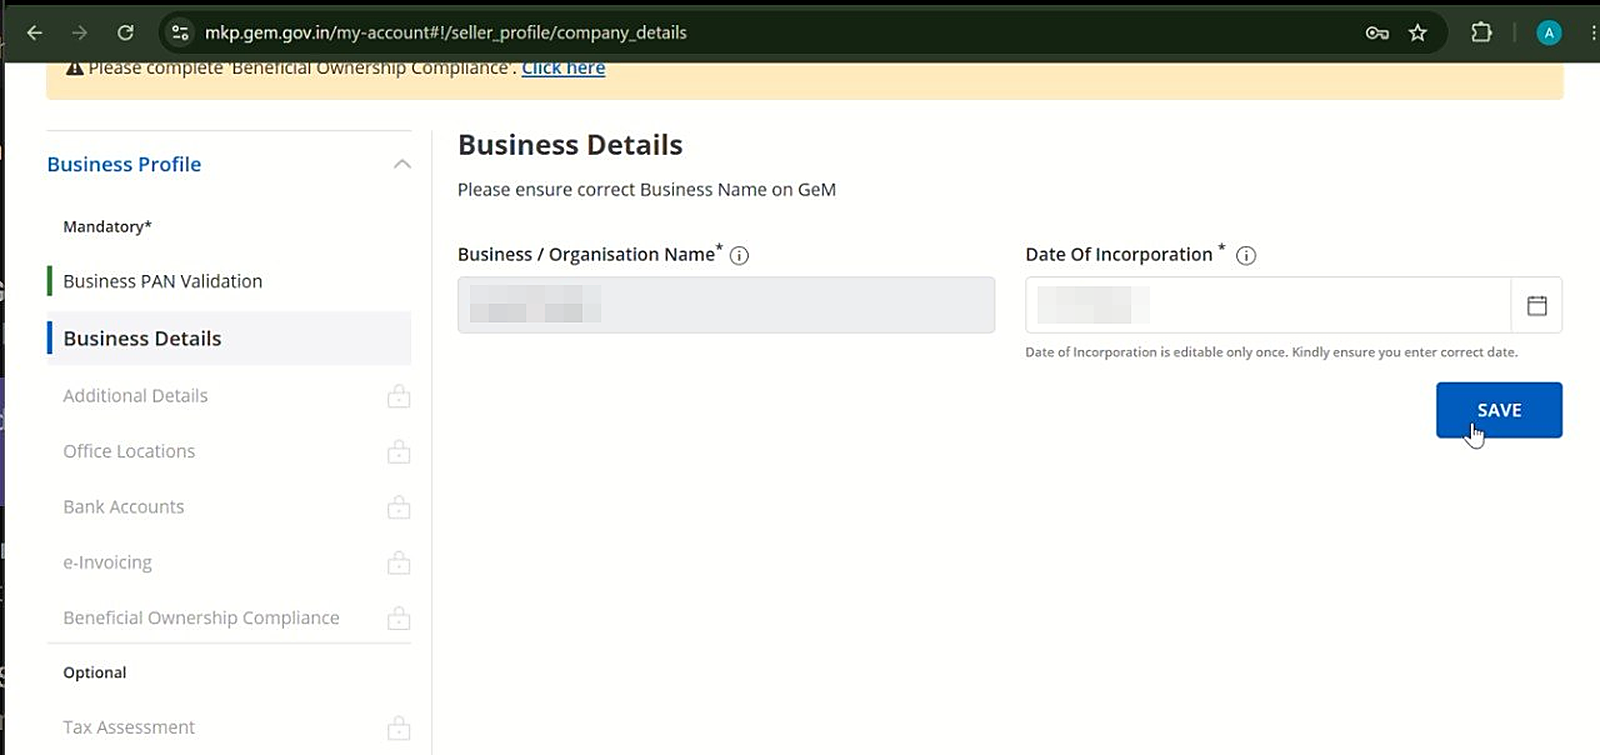Click info icon next to Date Of Incorporation
Image resolution: width=1600 pixels, height=755 pixels.
[1246, 255]
